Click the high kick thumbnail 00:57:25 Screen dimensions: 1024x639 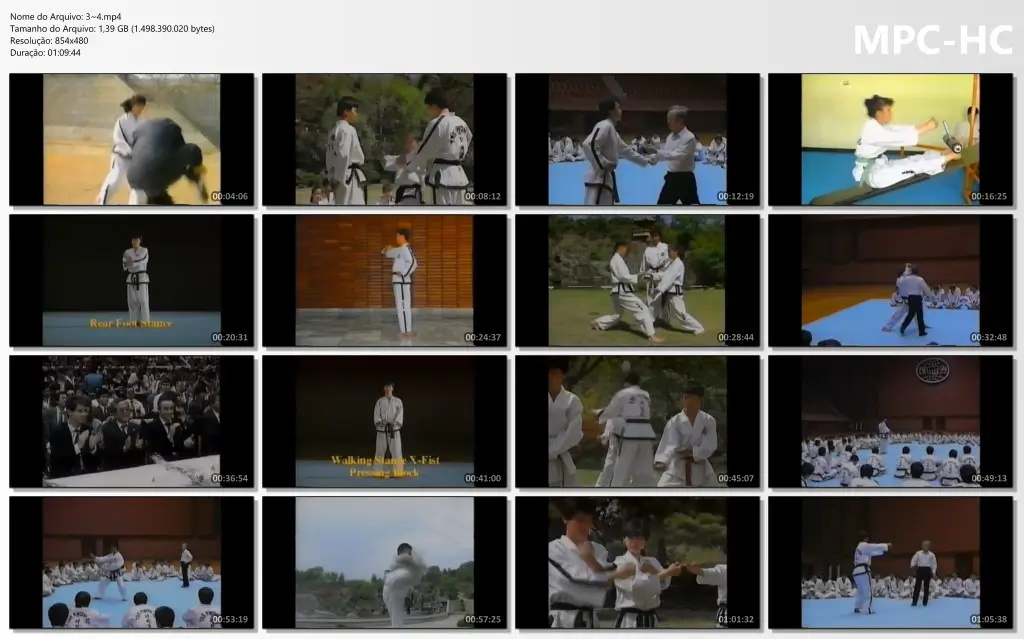coord(385,563)
